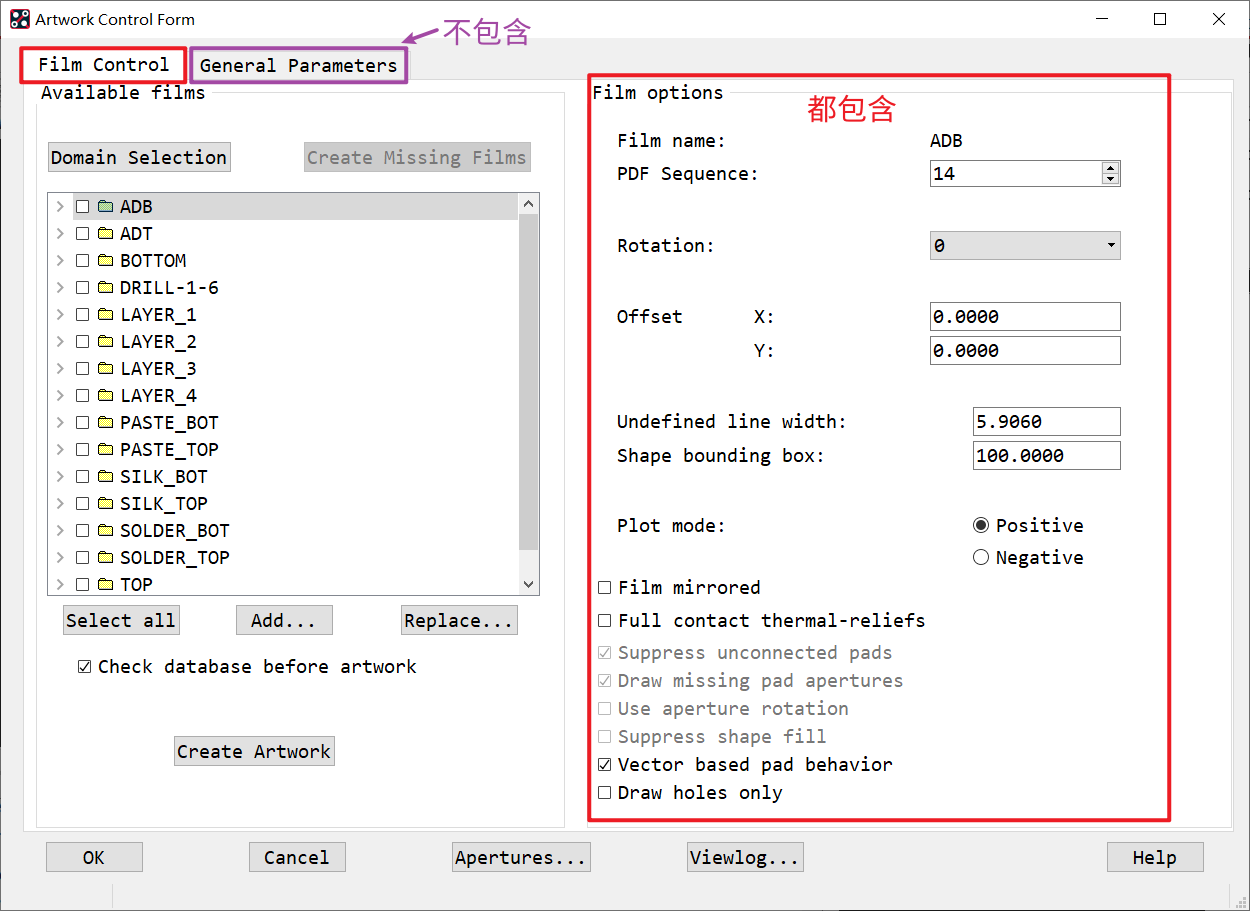Uncheck Check database before artwork
This screenshot has height=911, width=1250.
tap(85, 666)
